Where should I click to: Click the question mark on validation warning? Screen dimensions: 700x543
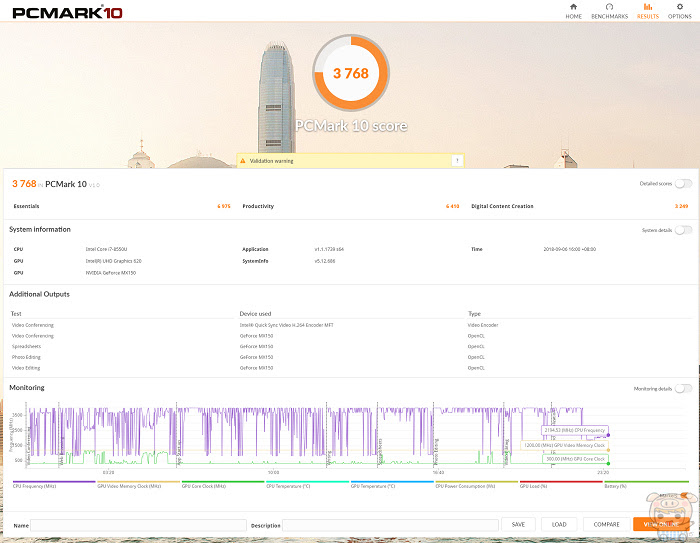[x=457, y=161]
